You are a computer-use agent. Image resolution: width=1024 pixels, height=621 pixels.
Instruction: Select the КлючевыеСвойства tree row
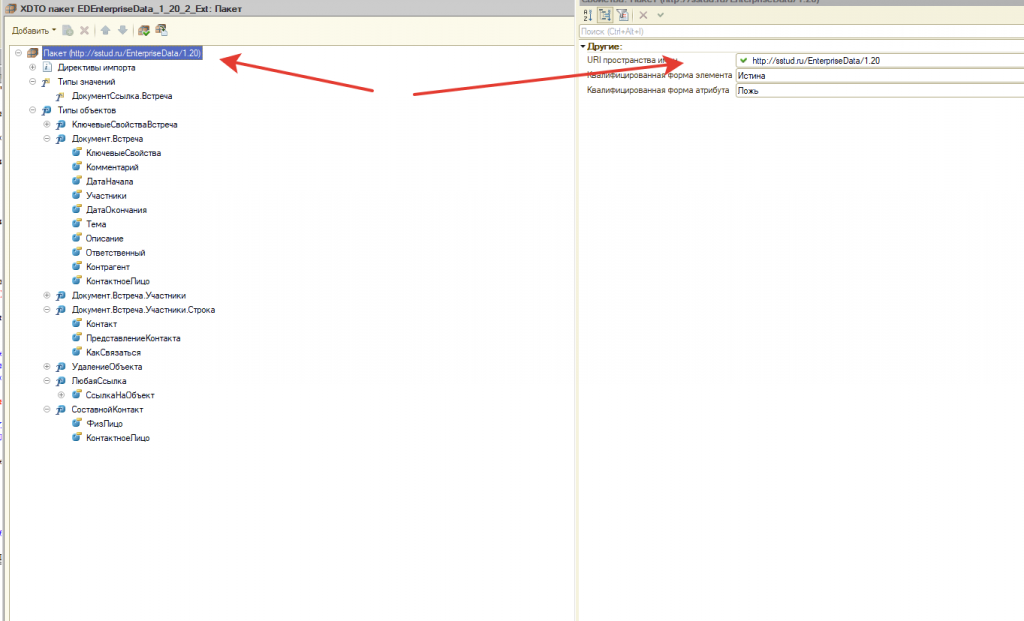tap(123, 153)
